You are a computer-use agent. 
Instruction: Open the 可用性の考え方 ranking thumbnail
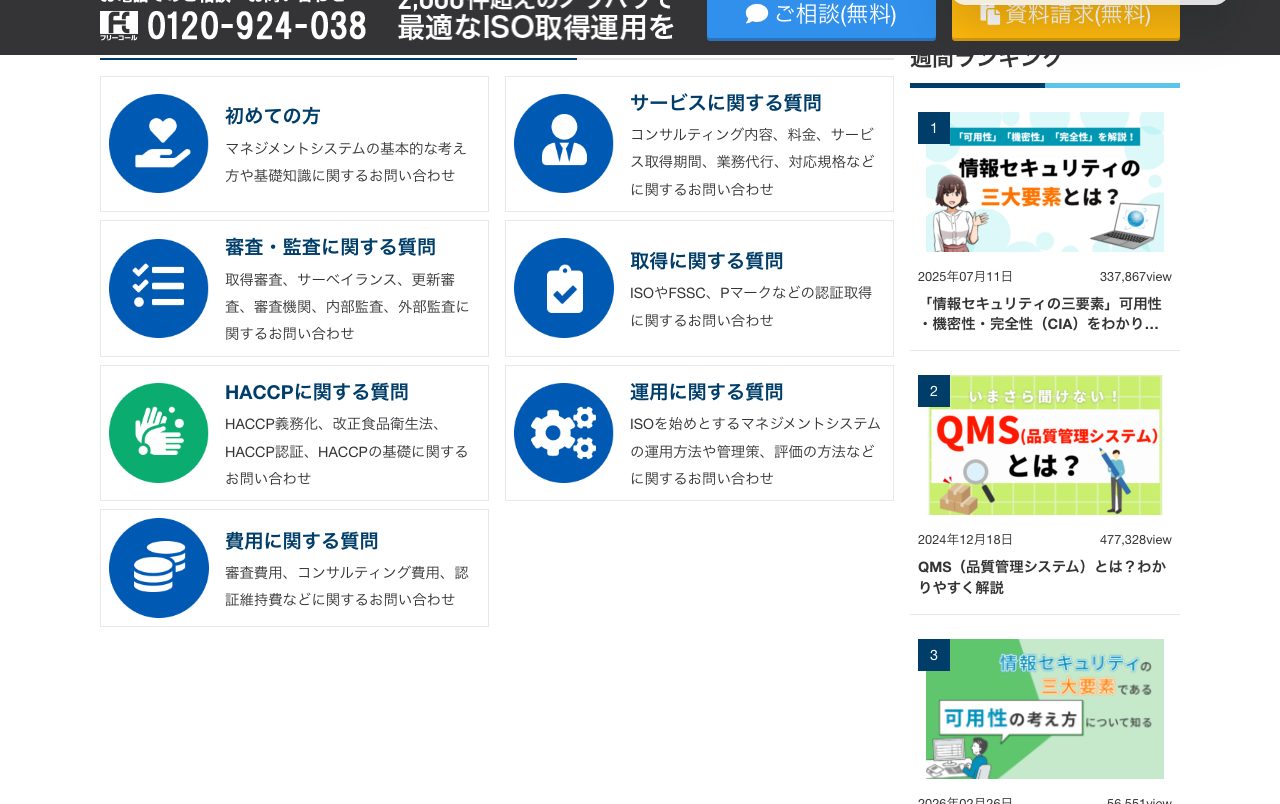coord(1045,709)
